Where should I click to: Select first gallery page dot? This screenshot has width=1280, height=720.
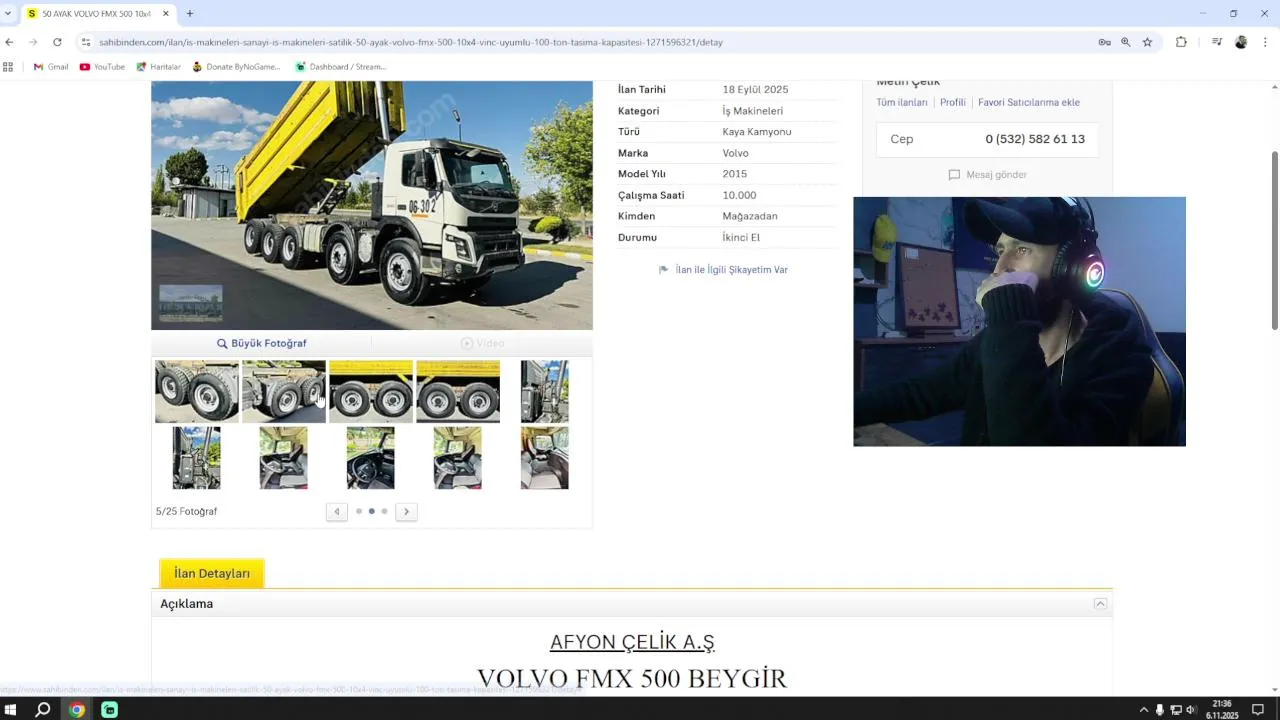tap(359, 511)
